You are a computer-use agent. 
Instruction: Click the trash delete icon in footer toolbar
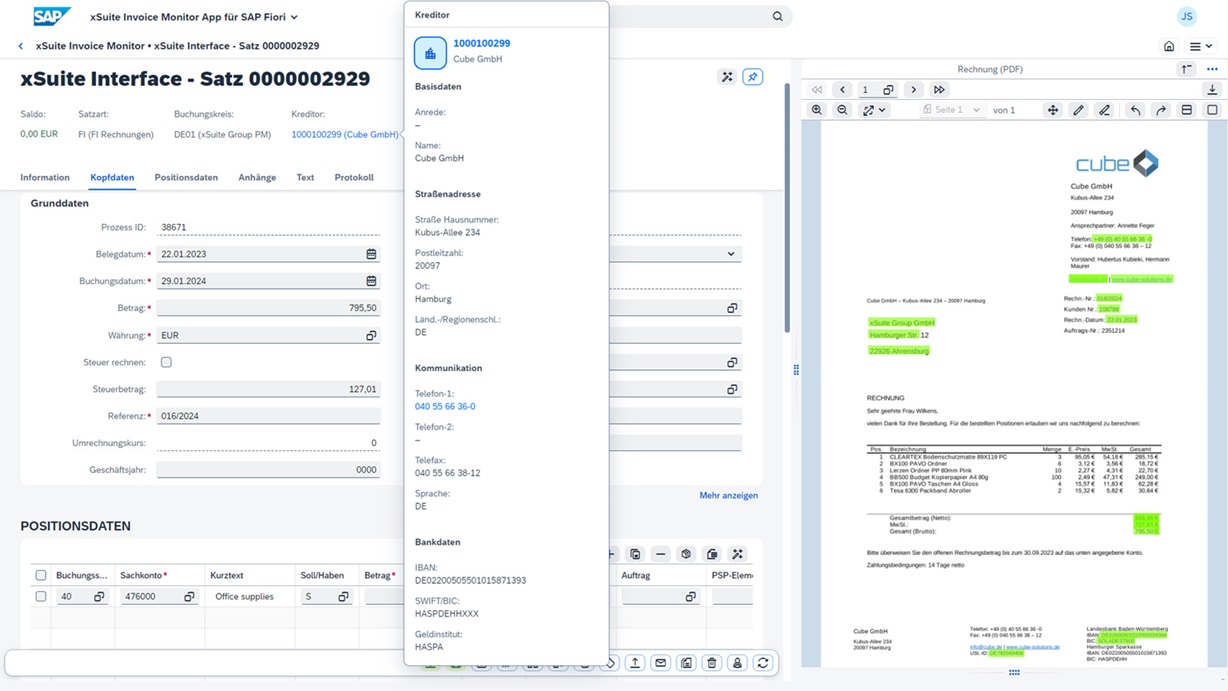click(x=712, y=663)
